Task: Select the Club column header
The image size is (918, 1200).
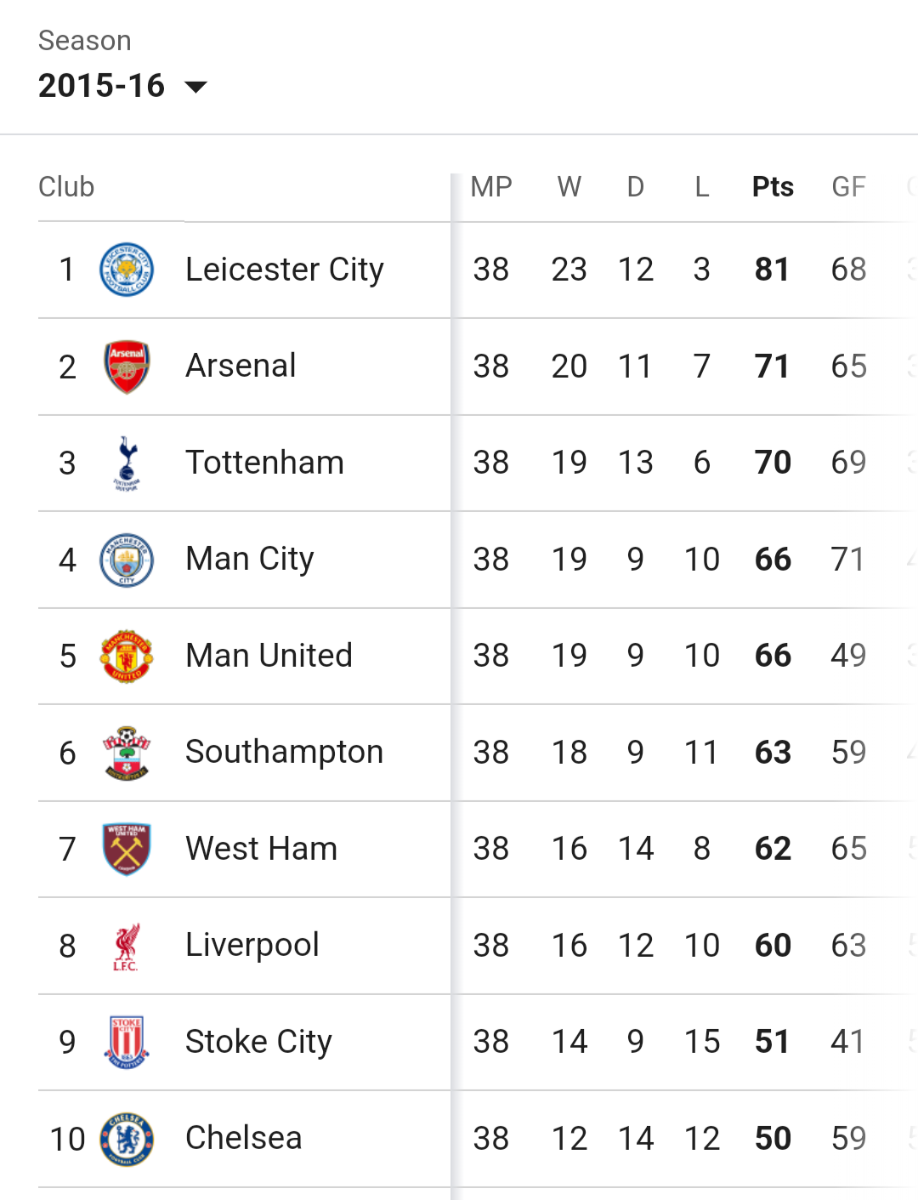Action: click(x=66, y=187)
